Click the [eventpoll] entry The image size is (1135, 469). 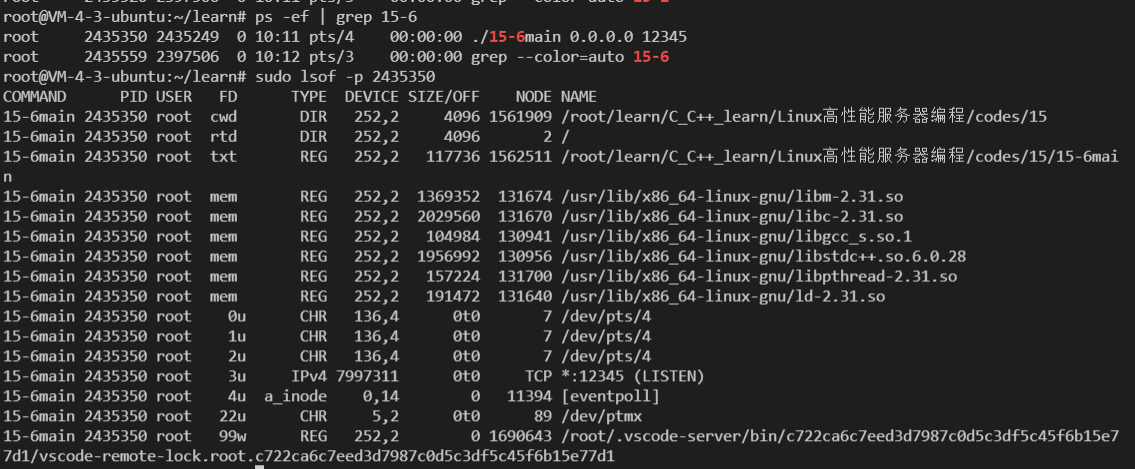(609, 397)
